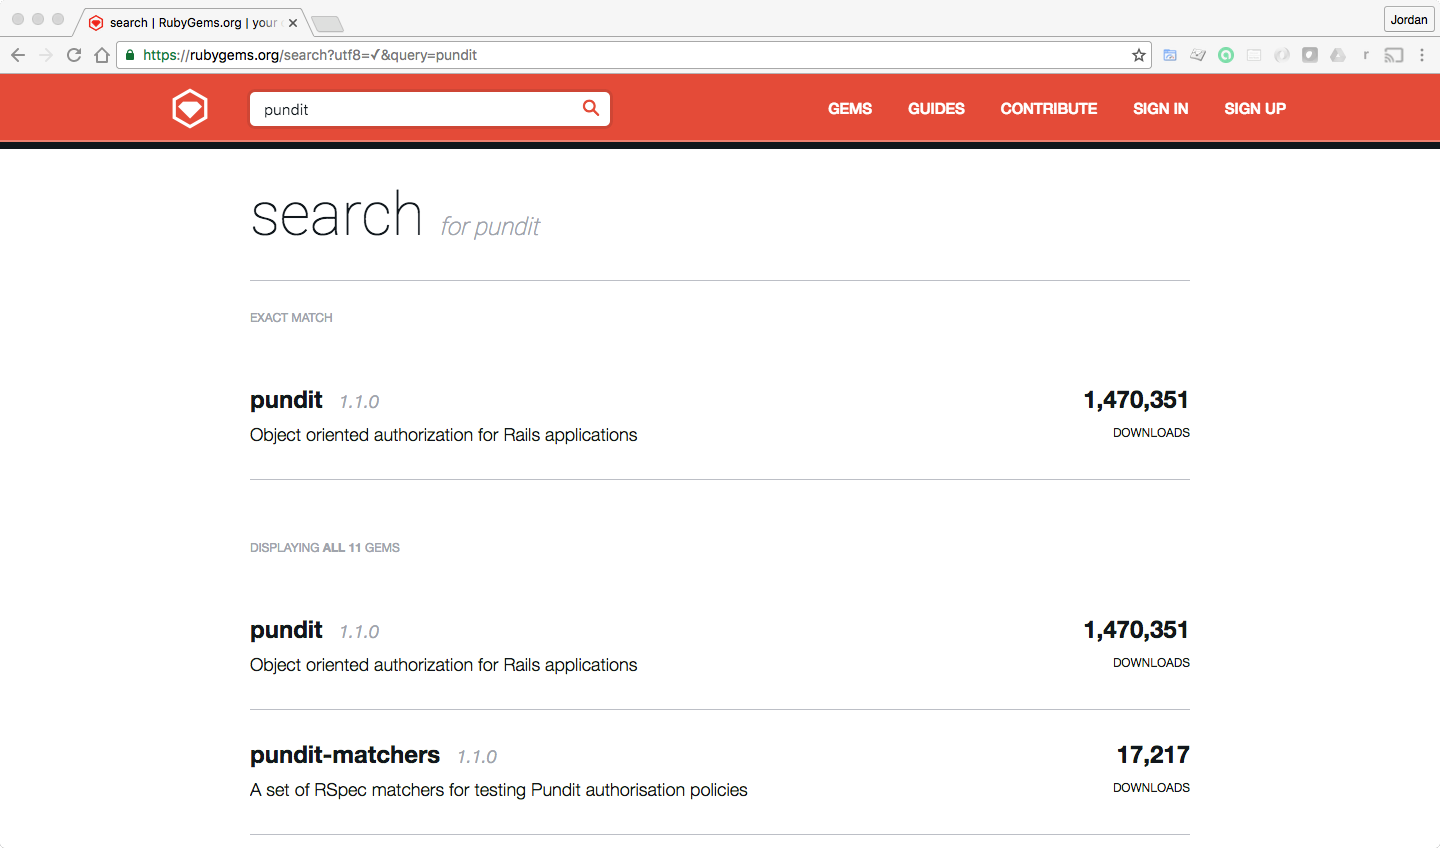The width and height of the screenshot is (1440, 848).
Task: Open the GEMS navigation item
Action: pos(850,108)
